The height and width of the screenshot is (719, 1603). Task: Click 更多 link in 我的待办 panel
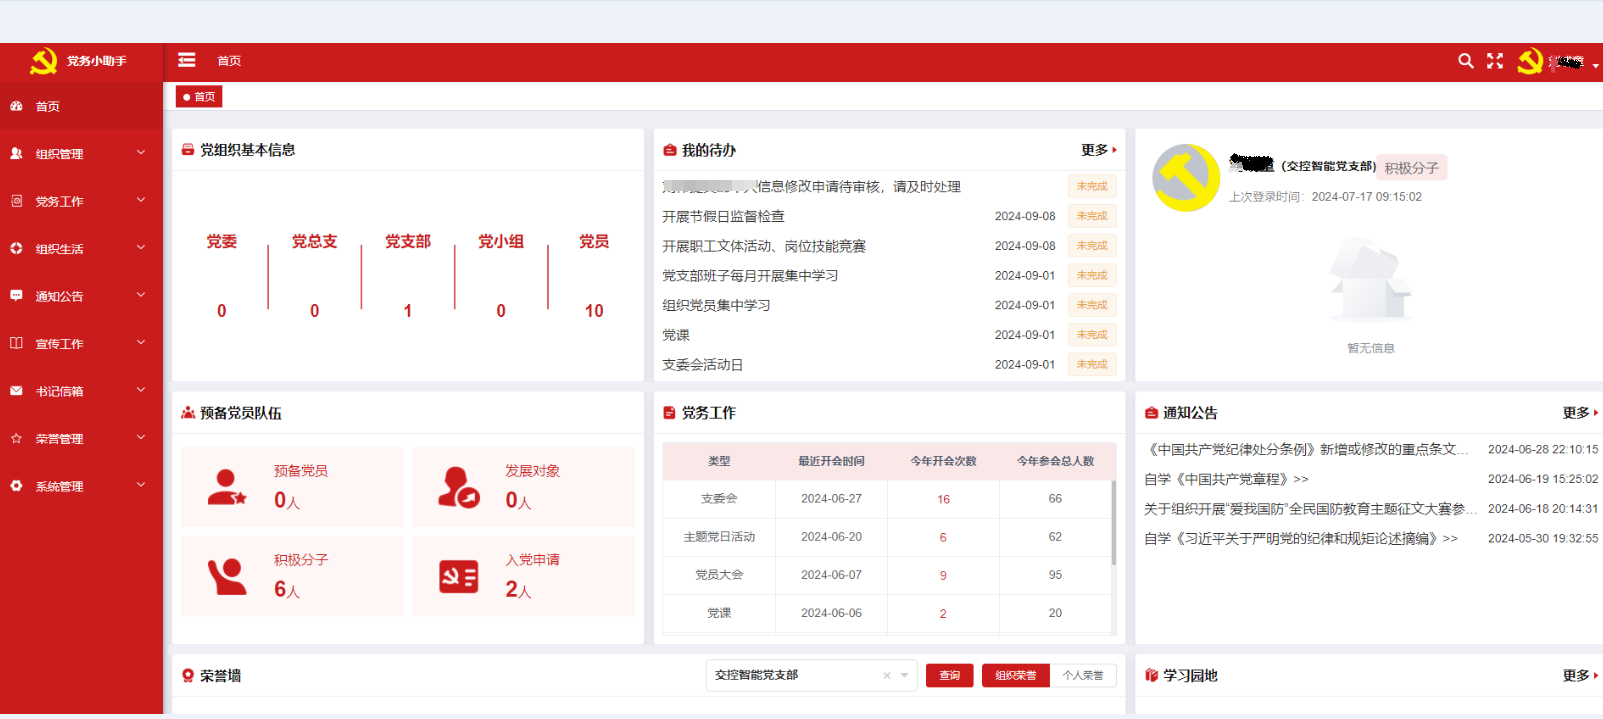point(1098,150)
